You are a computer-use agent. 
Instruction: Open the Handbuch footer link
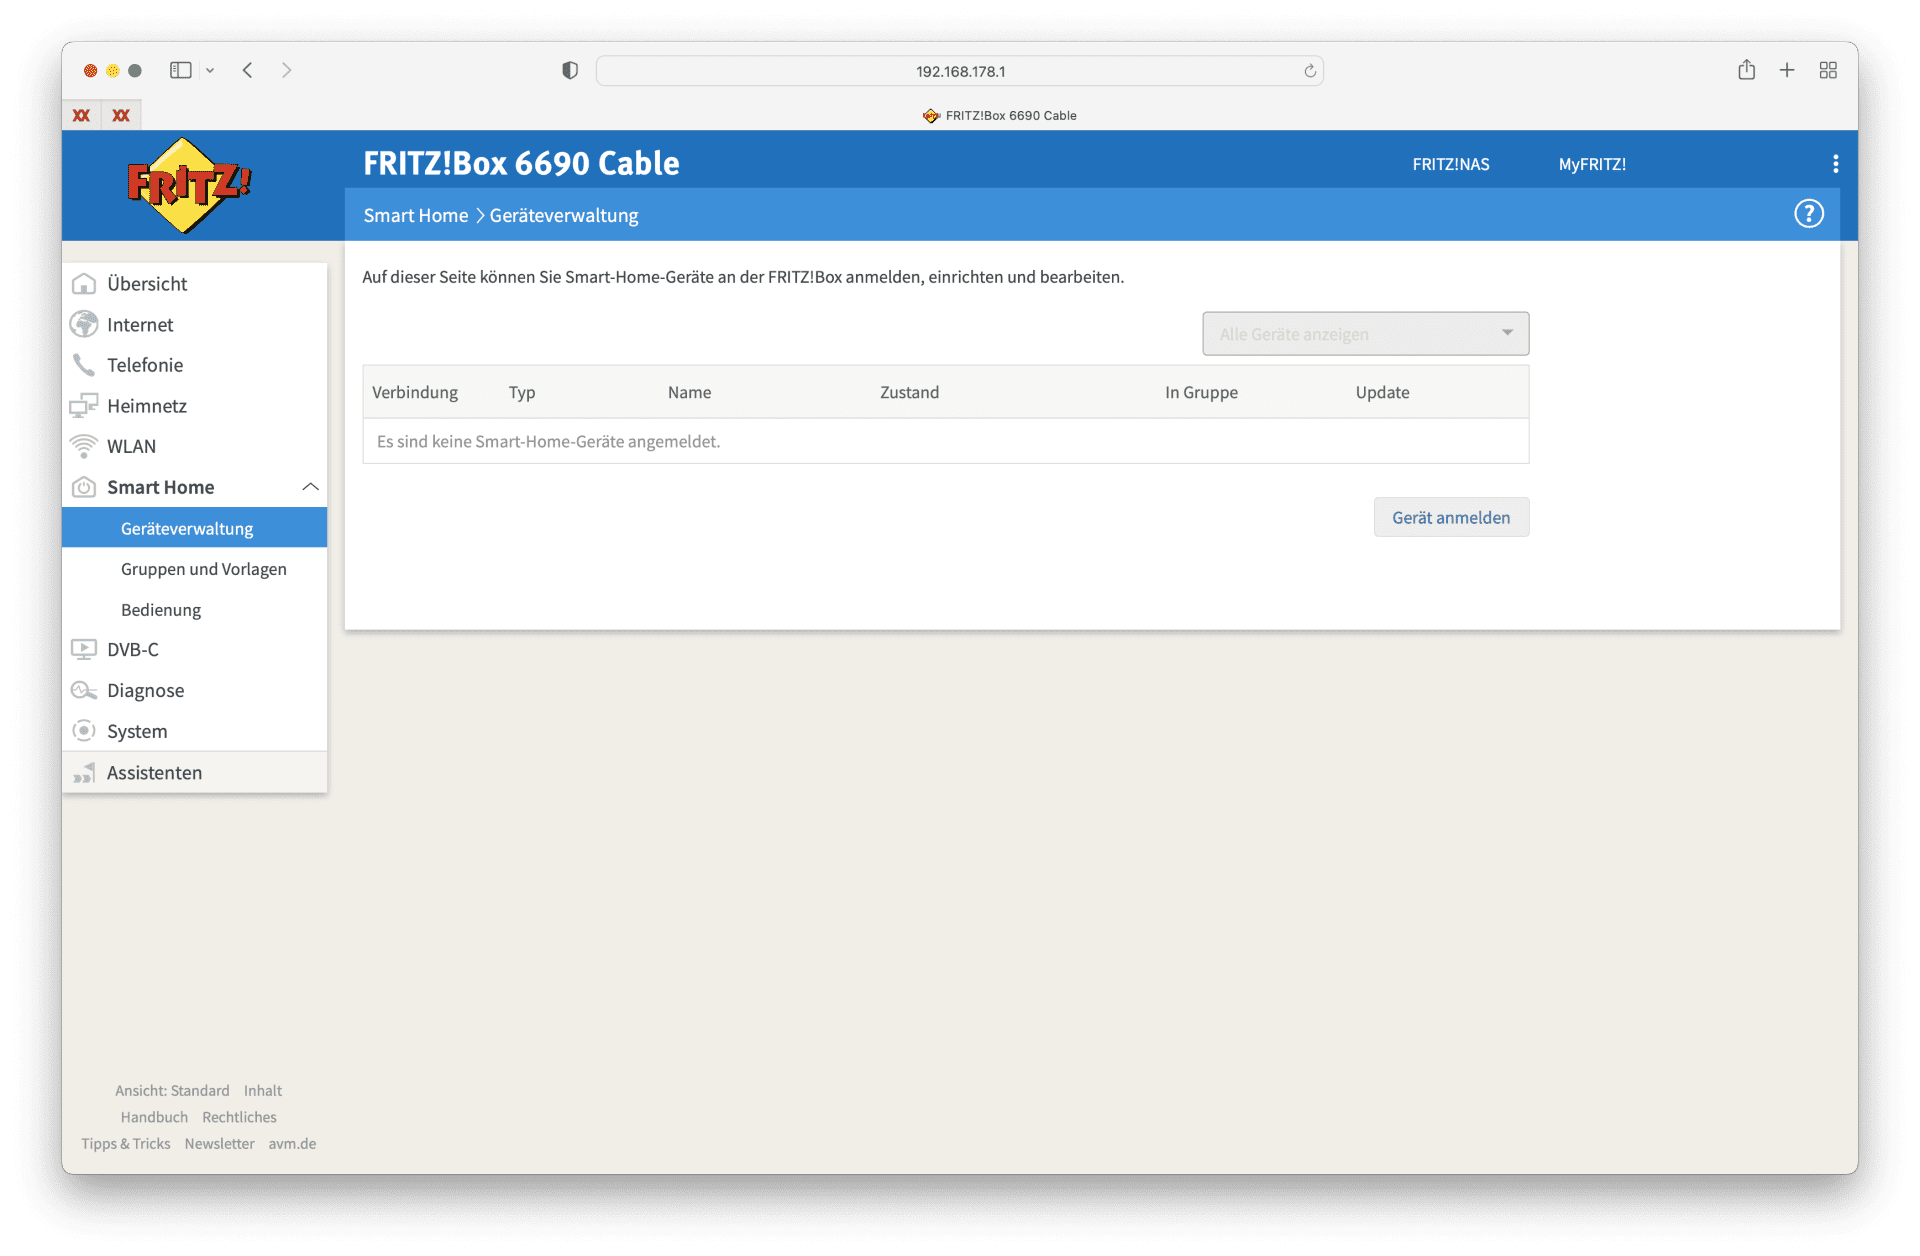coord(154,1117)
